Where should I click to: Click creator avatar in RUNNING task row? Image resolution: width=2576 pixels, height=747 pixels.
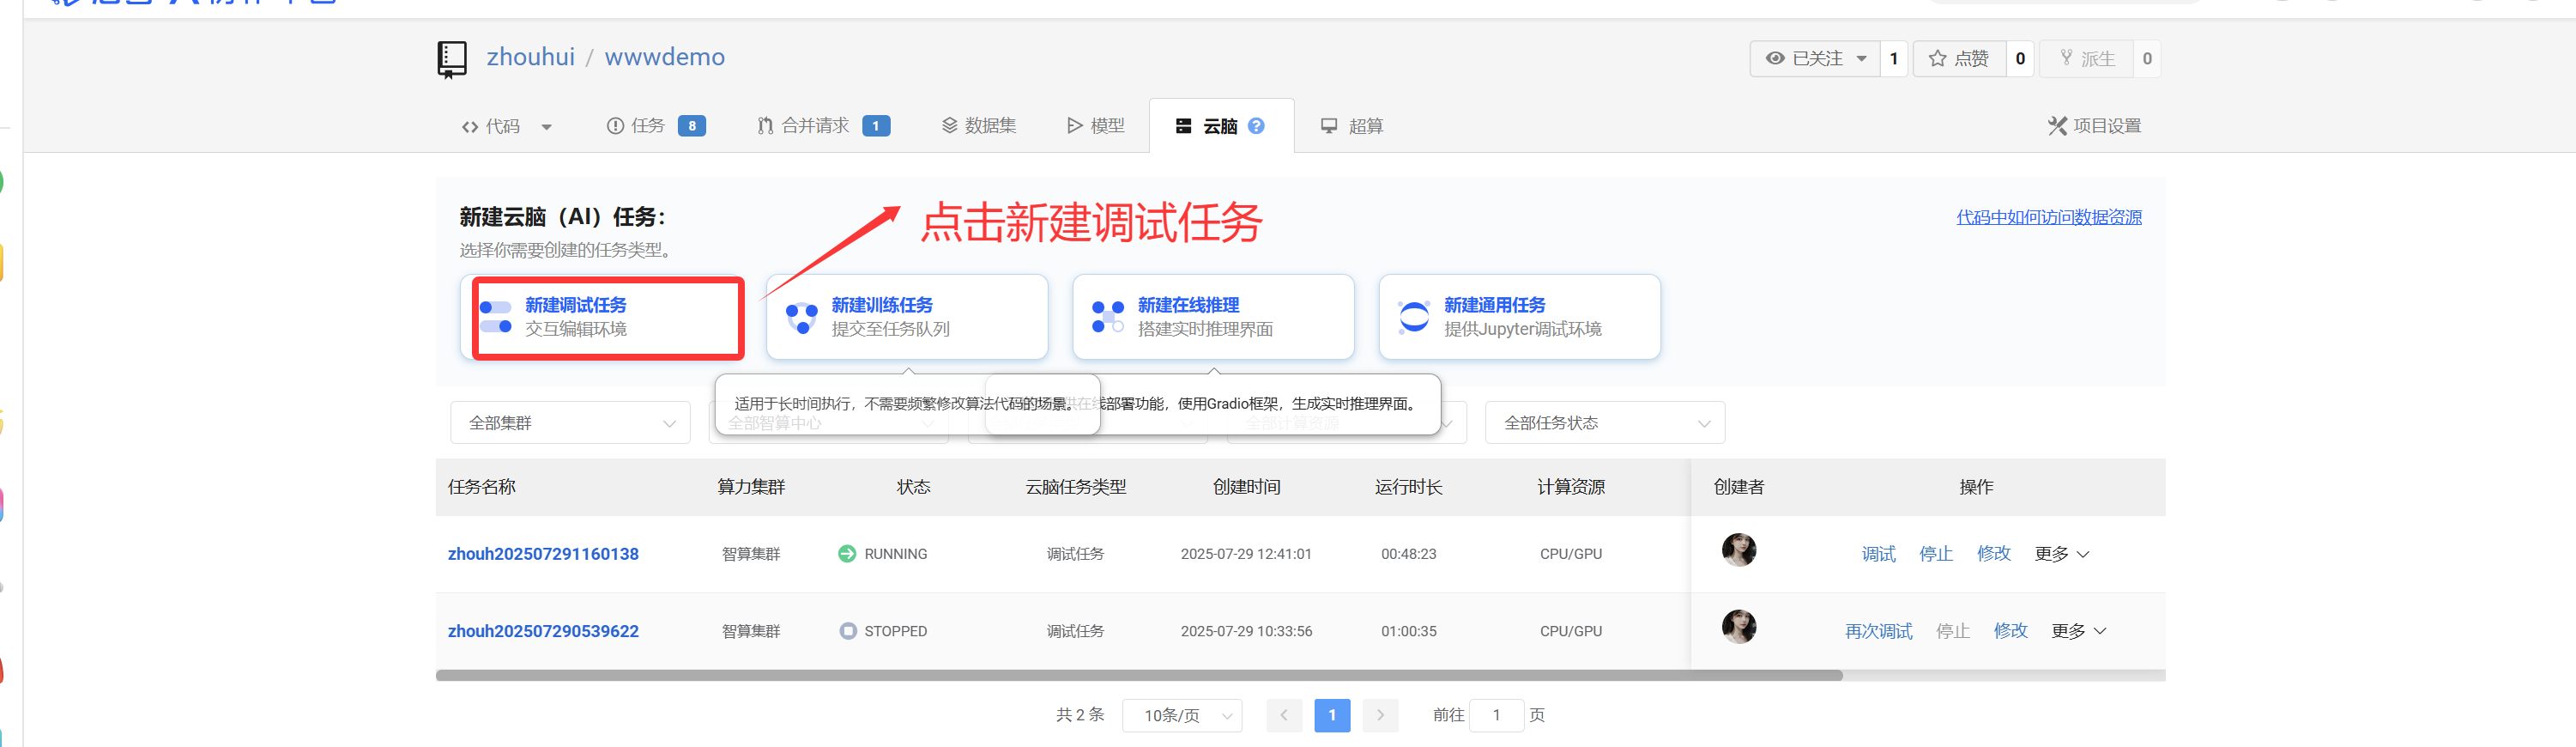pos(1739,550)
